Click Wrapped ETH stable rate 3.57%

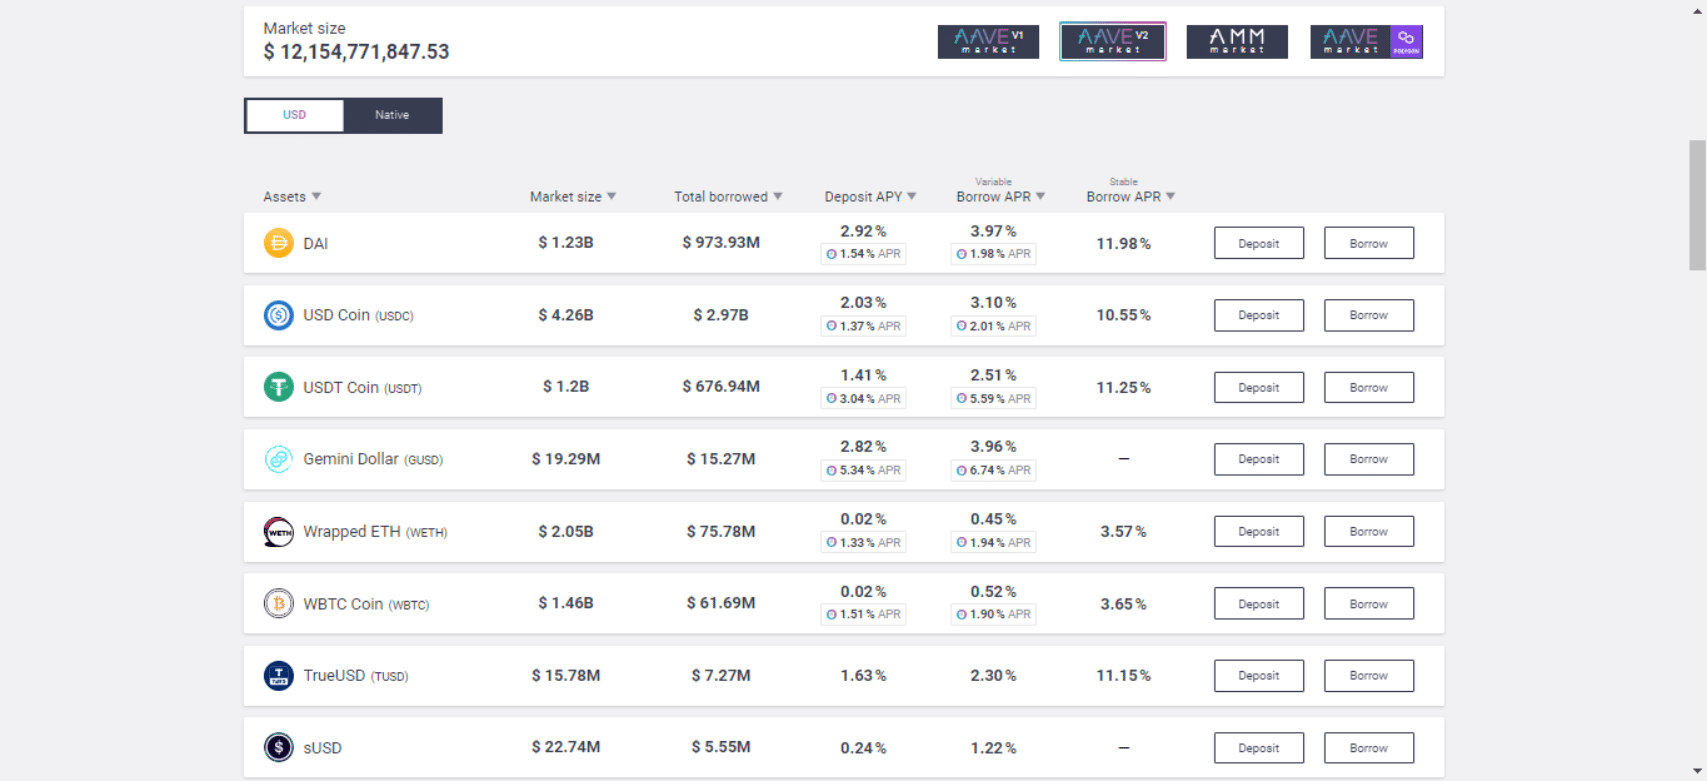click(x=1124, y=531)
